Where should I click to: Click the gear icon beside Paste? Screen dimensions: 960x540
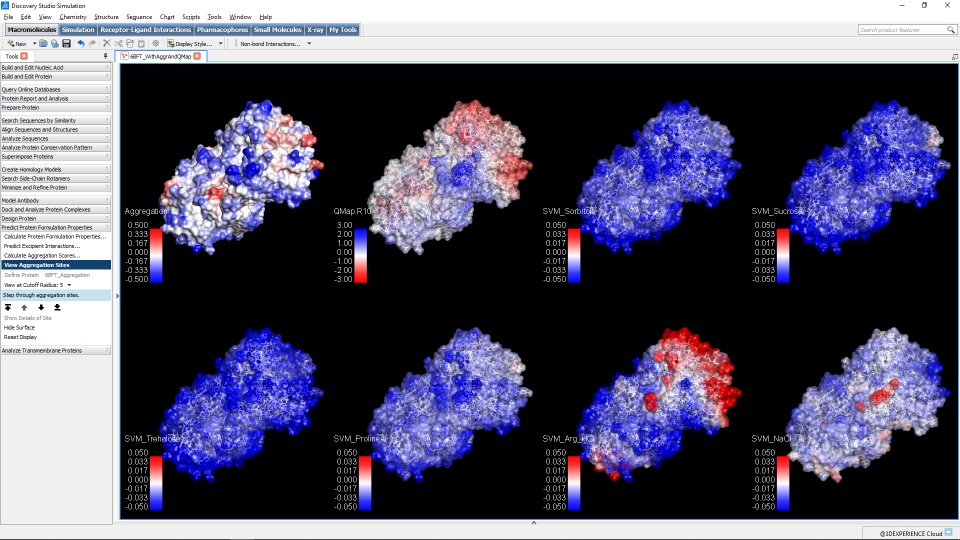(x=156, y=43)
